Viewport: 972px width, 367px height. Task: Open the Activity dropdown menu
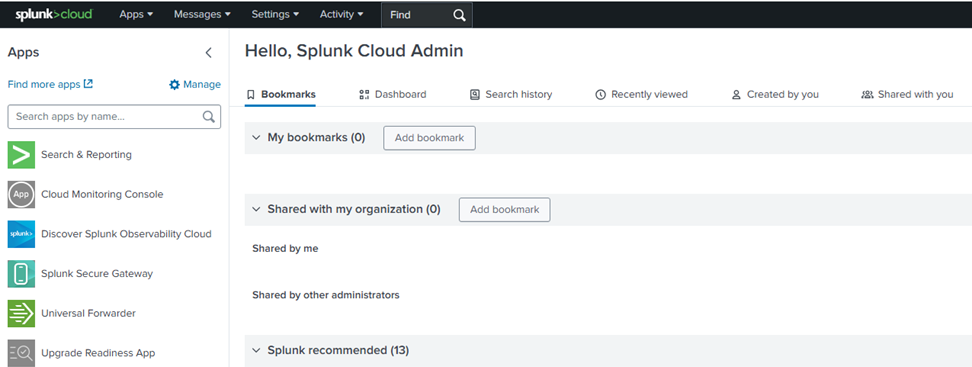342,14
